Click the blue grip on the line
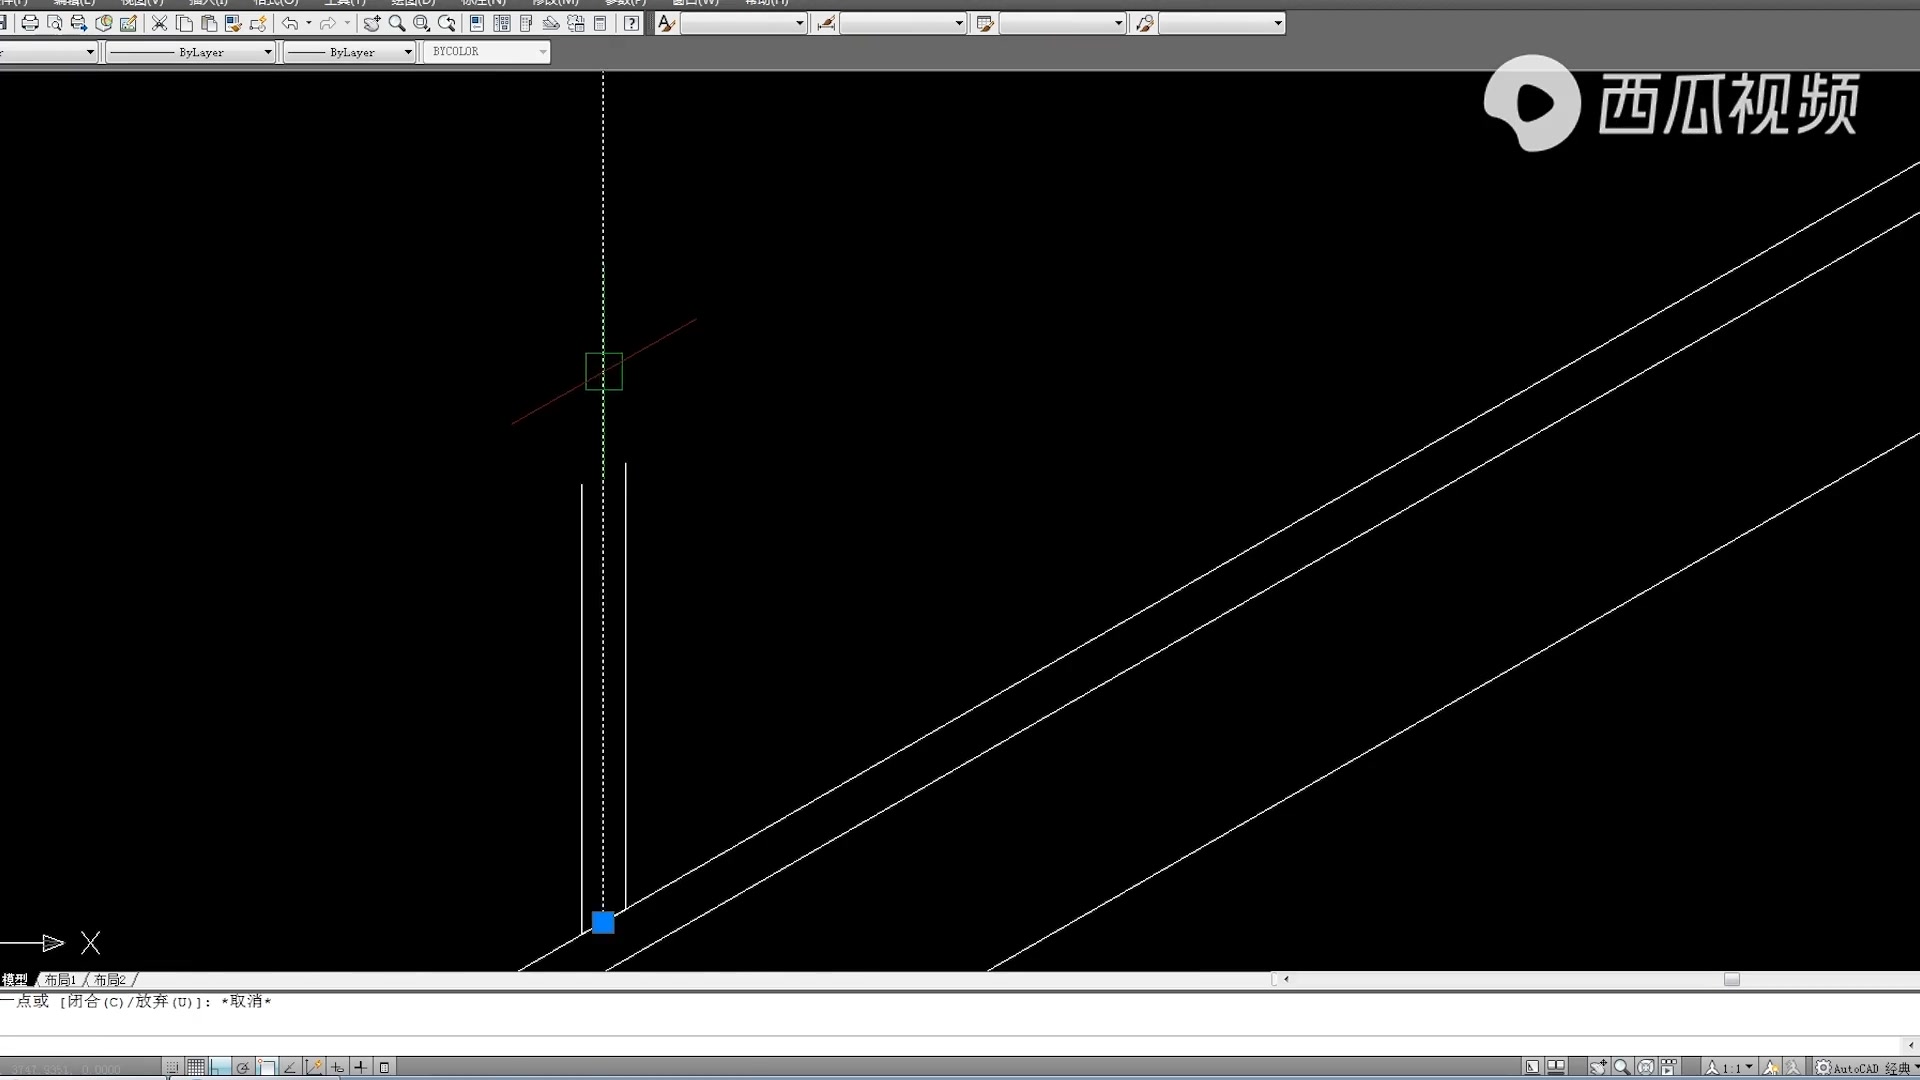Image resolution: width=1920 pixels, height=1080 pixels. 603,922
